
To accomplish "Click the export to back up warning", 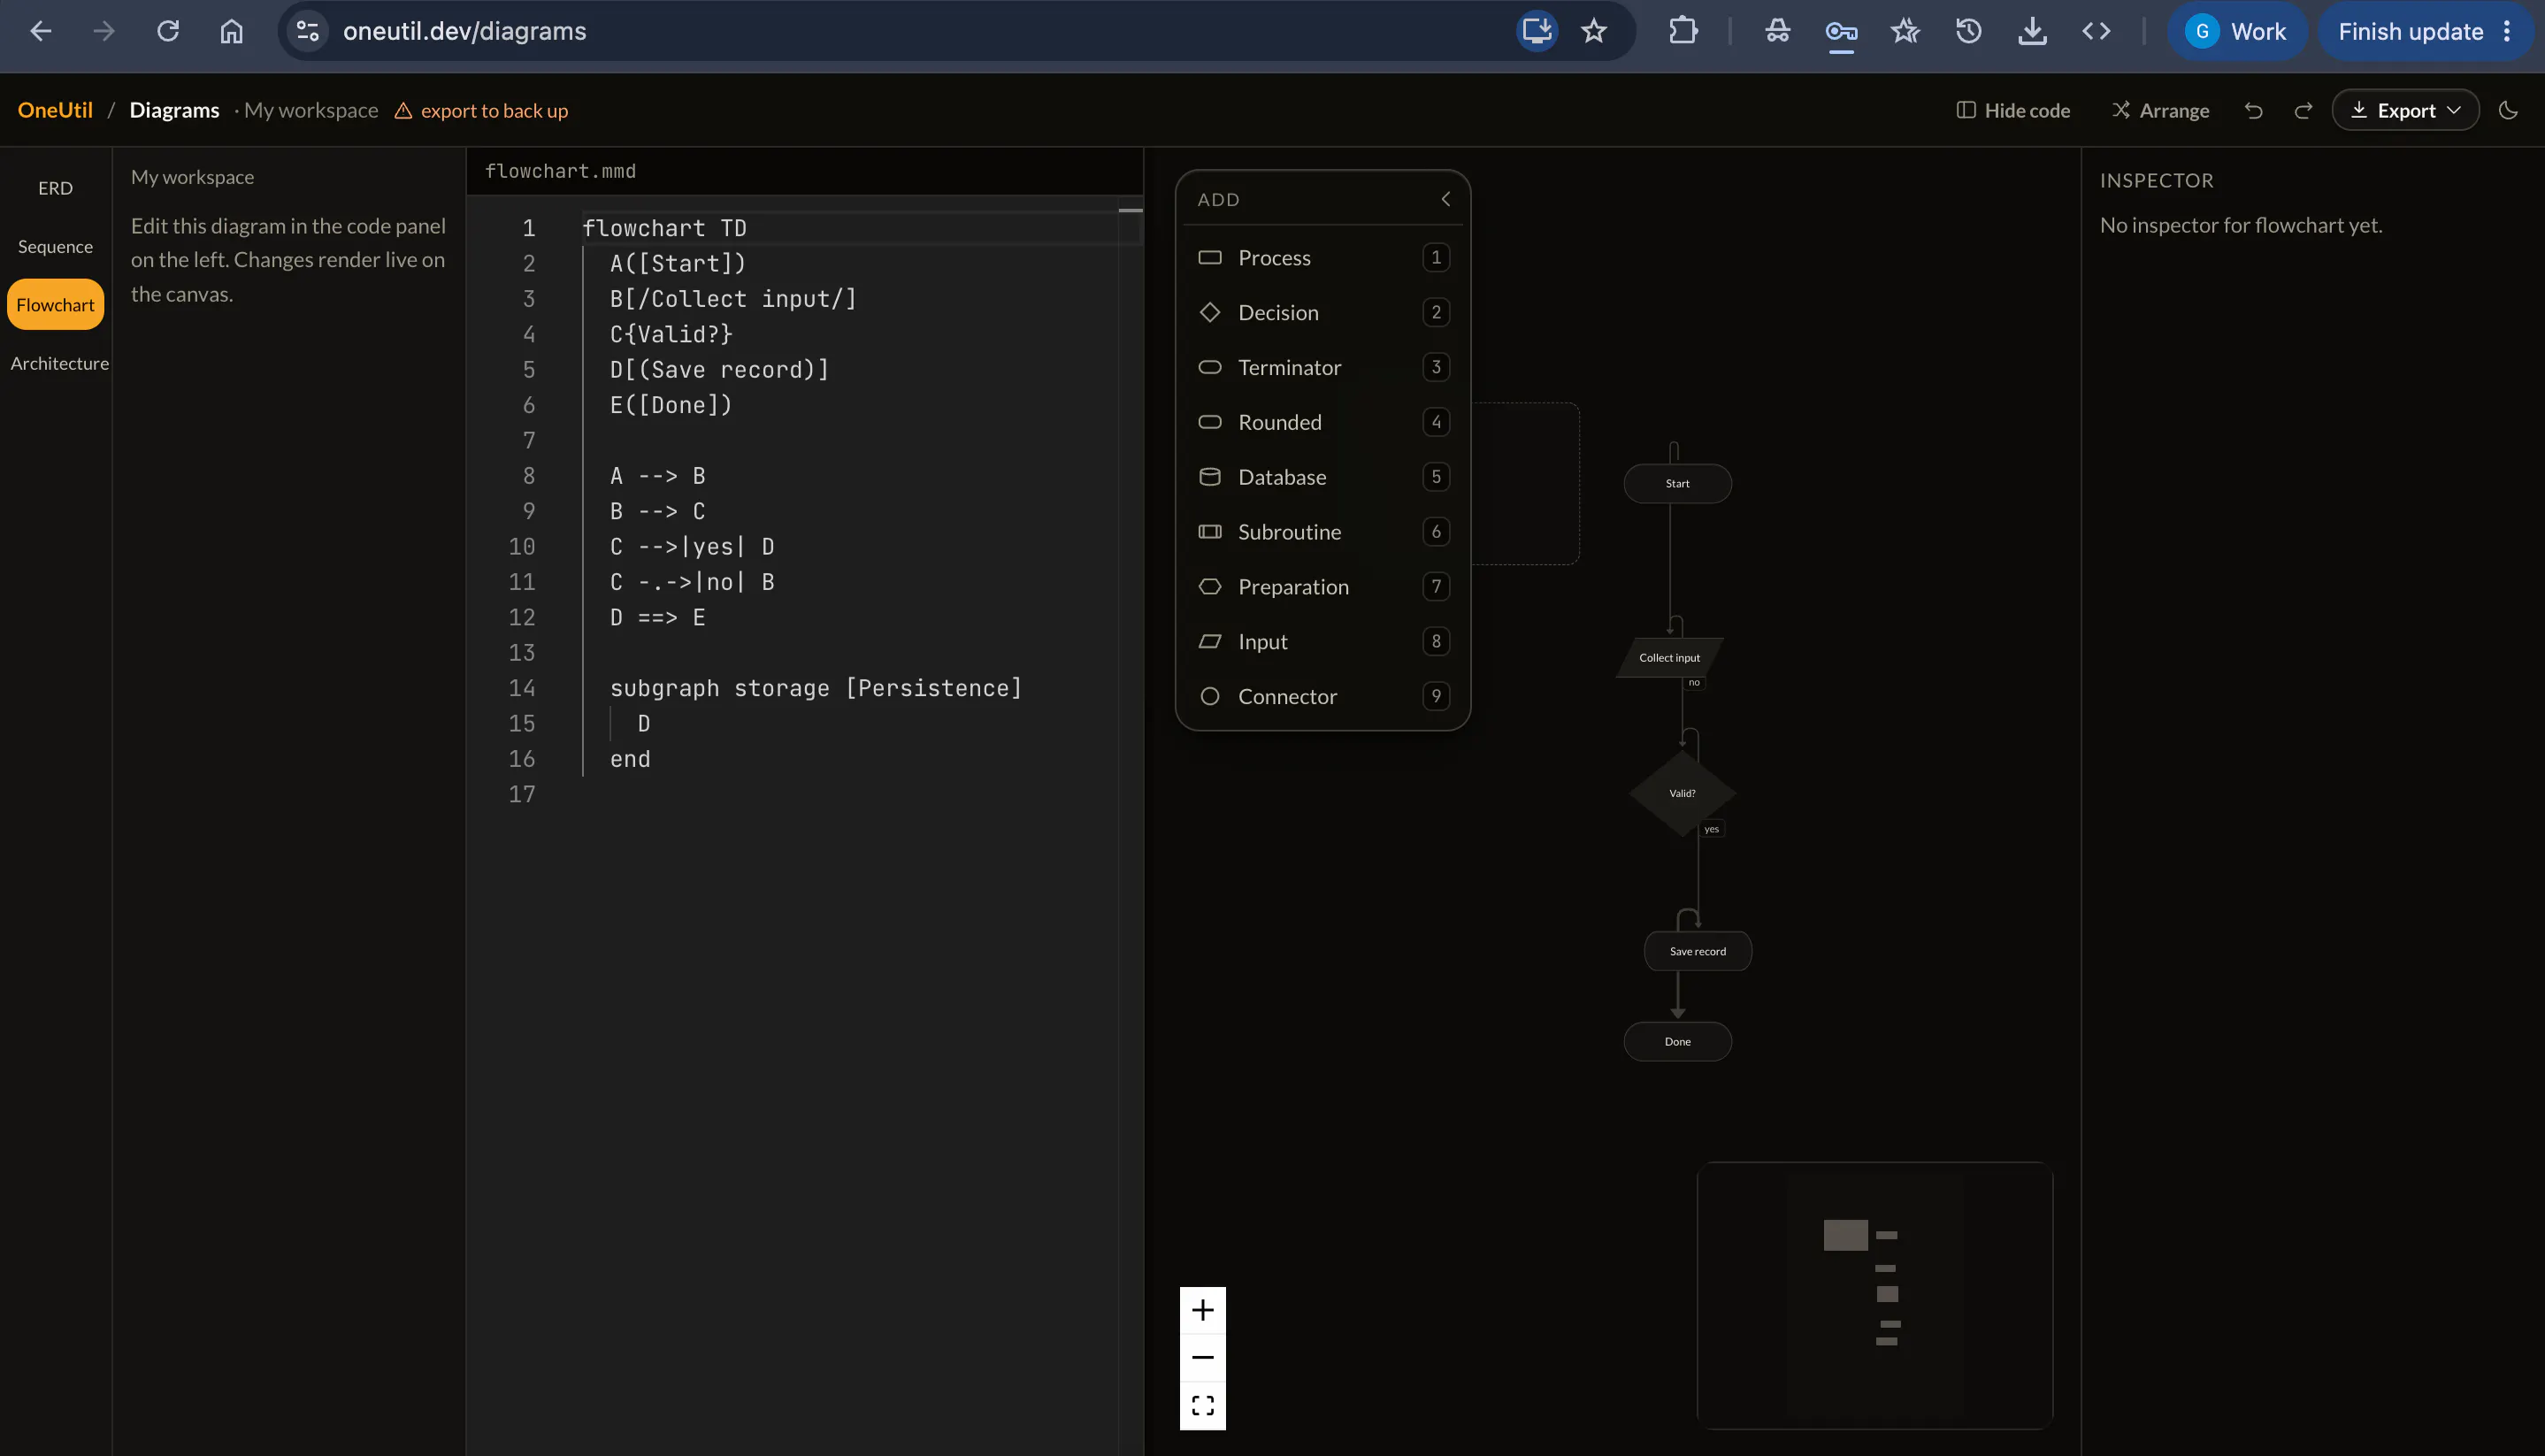I will (x=481, y=110).
